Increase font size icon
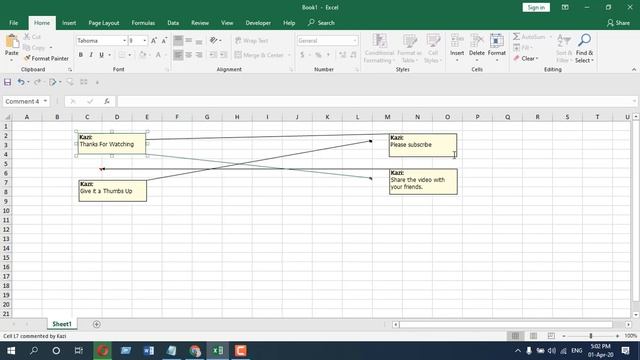This screenshot has height=360, width=640. click(154, 40)
